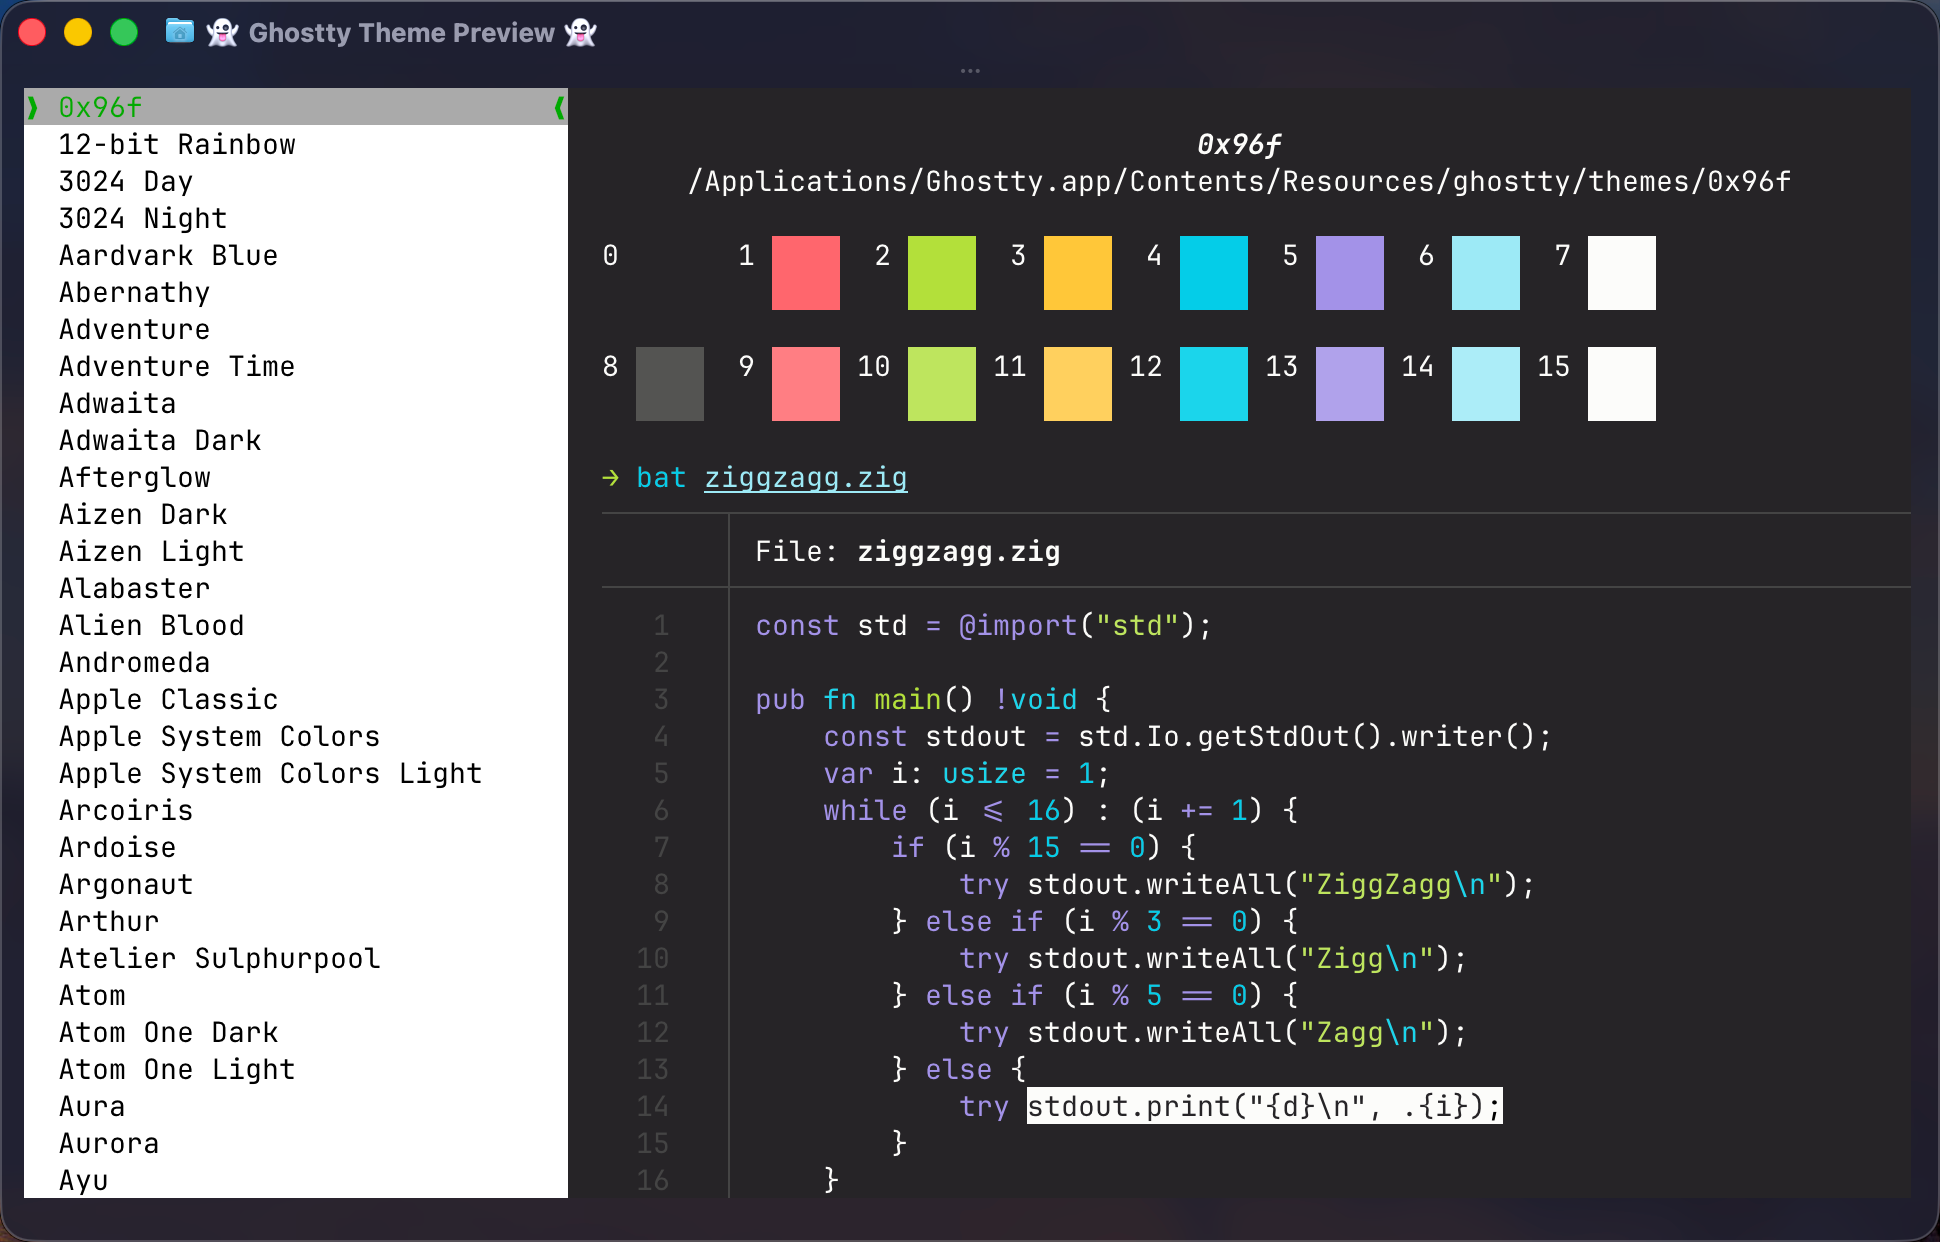The height and width of the screenshot is (1242, 1940).
Task: Click the highlighted stdout.print cursor selection
Action: tap(1264, 1106)
